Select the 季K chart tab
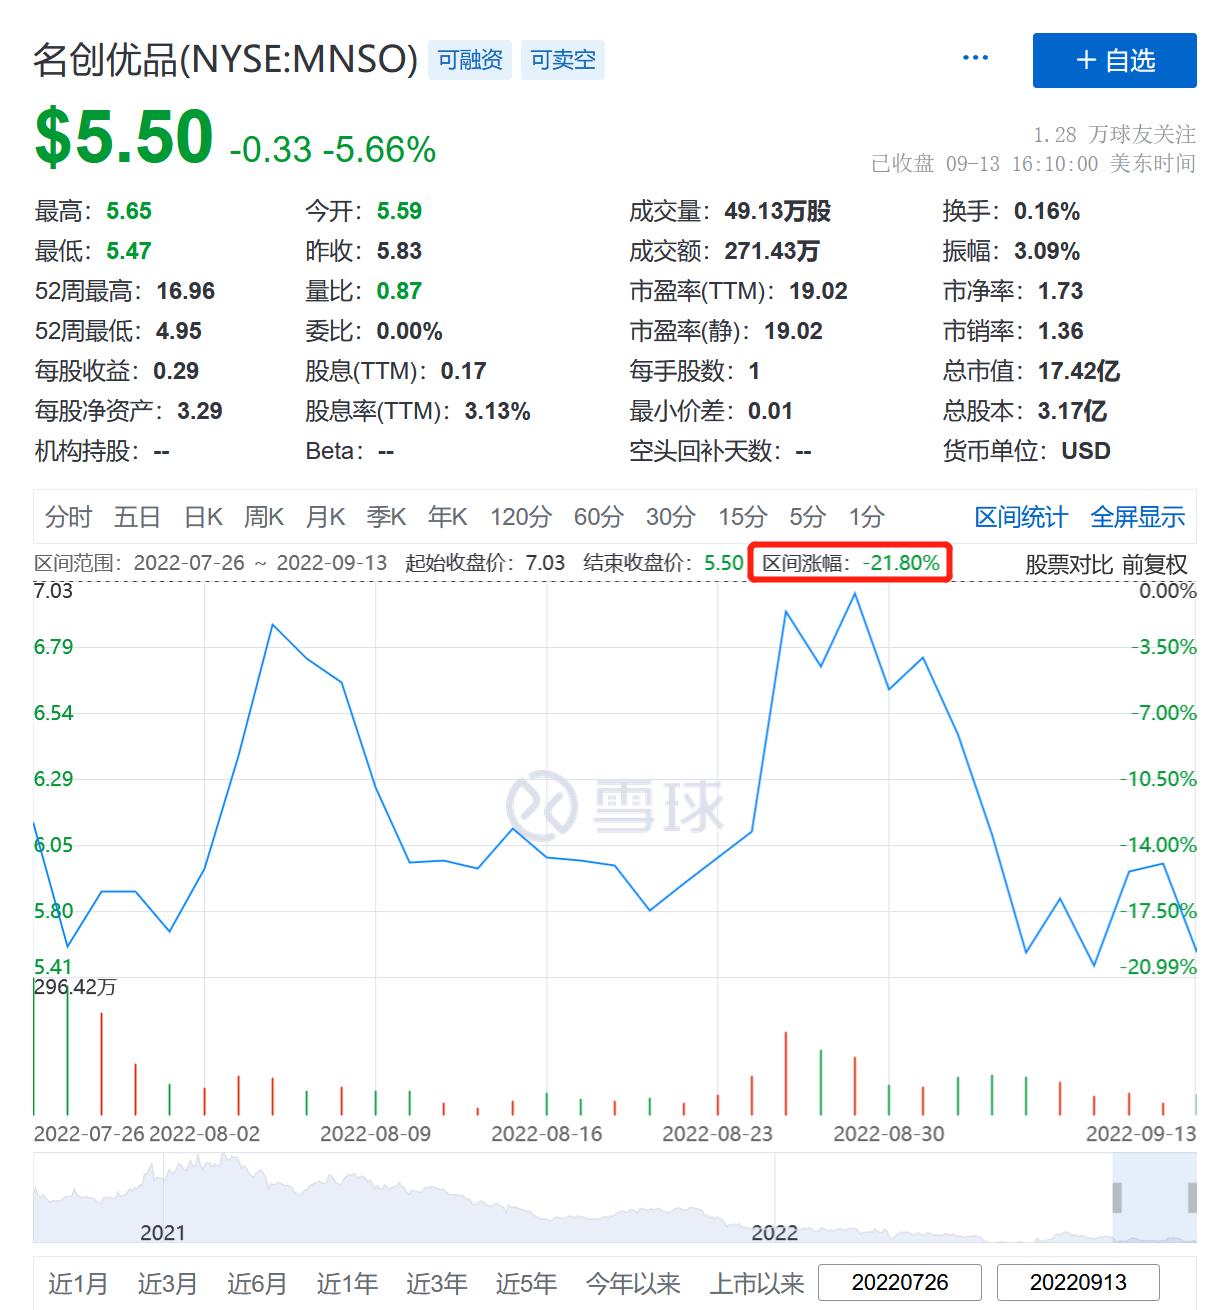This screenshot has height=1310, width=1218. (386, 517)
